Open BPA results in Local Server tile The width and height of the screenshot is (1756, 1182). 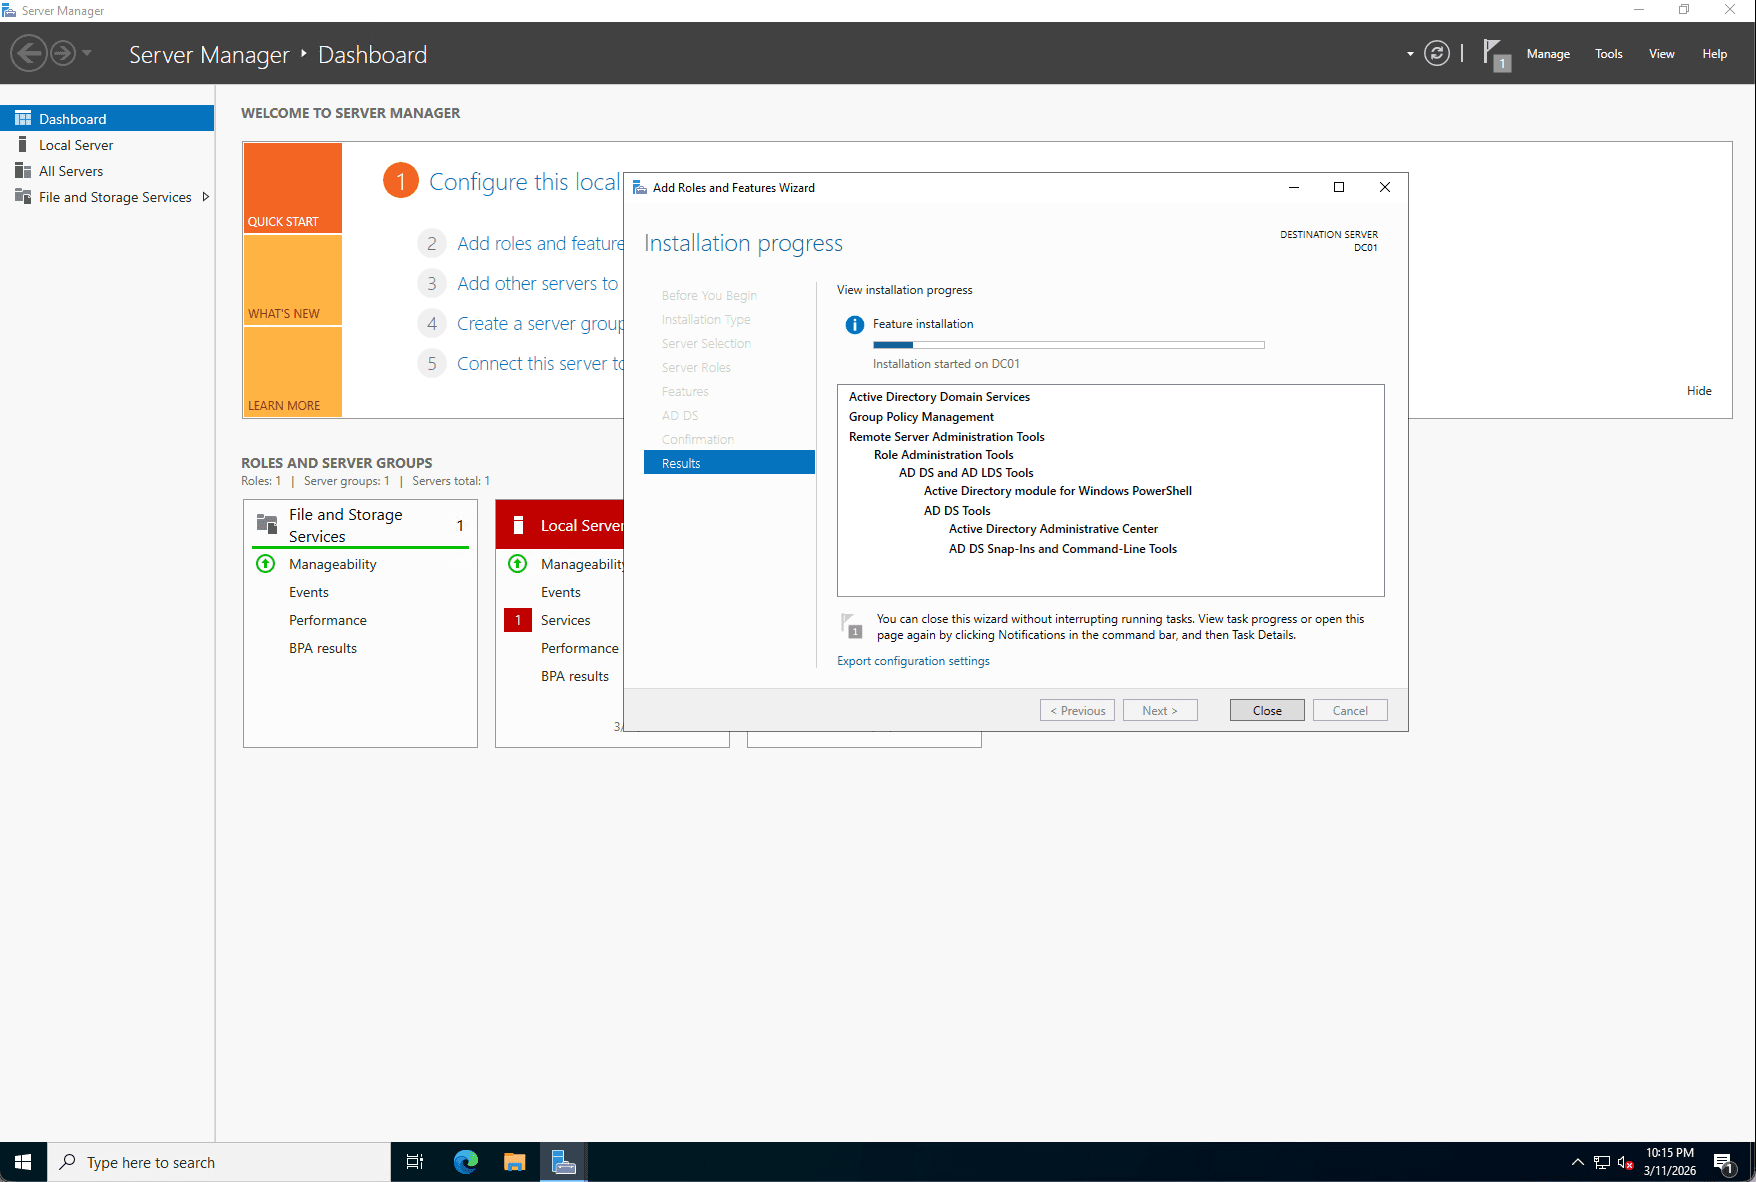point(575,676)
